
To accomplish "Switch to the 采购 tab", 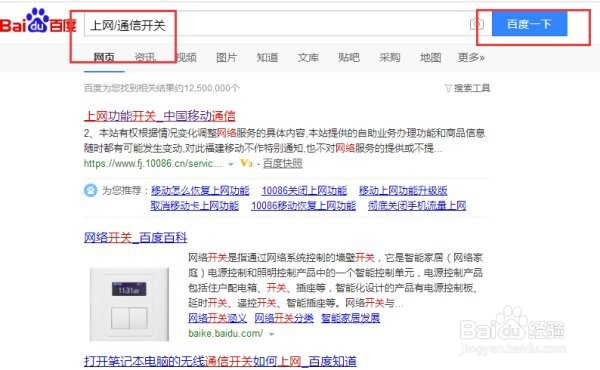I will pyautogui.click(x=390, y=57).
